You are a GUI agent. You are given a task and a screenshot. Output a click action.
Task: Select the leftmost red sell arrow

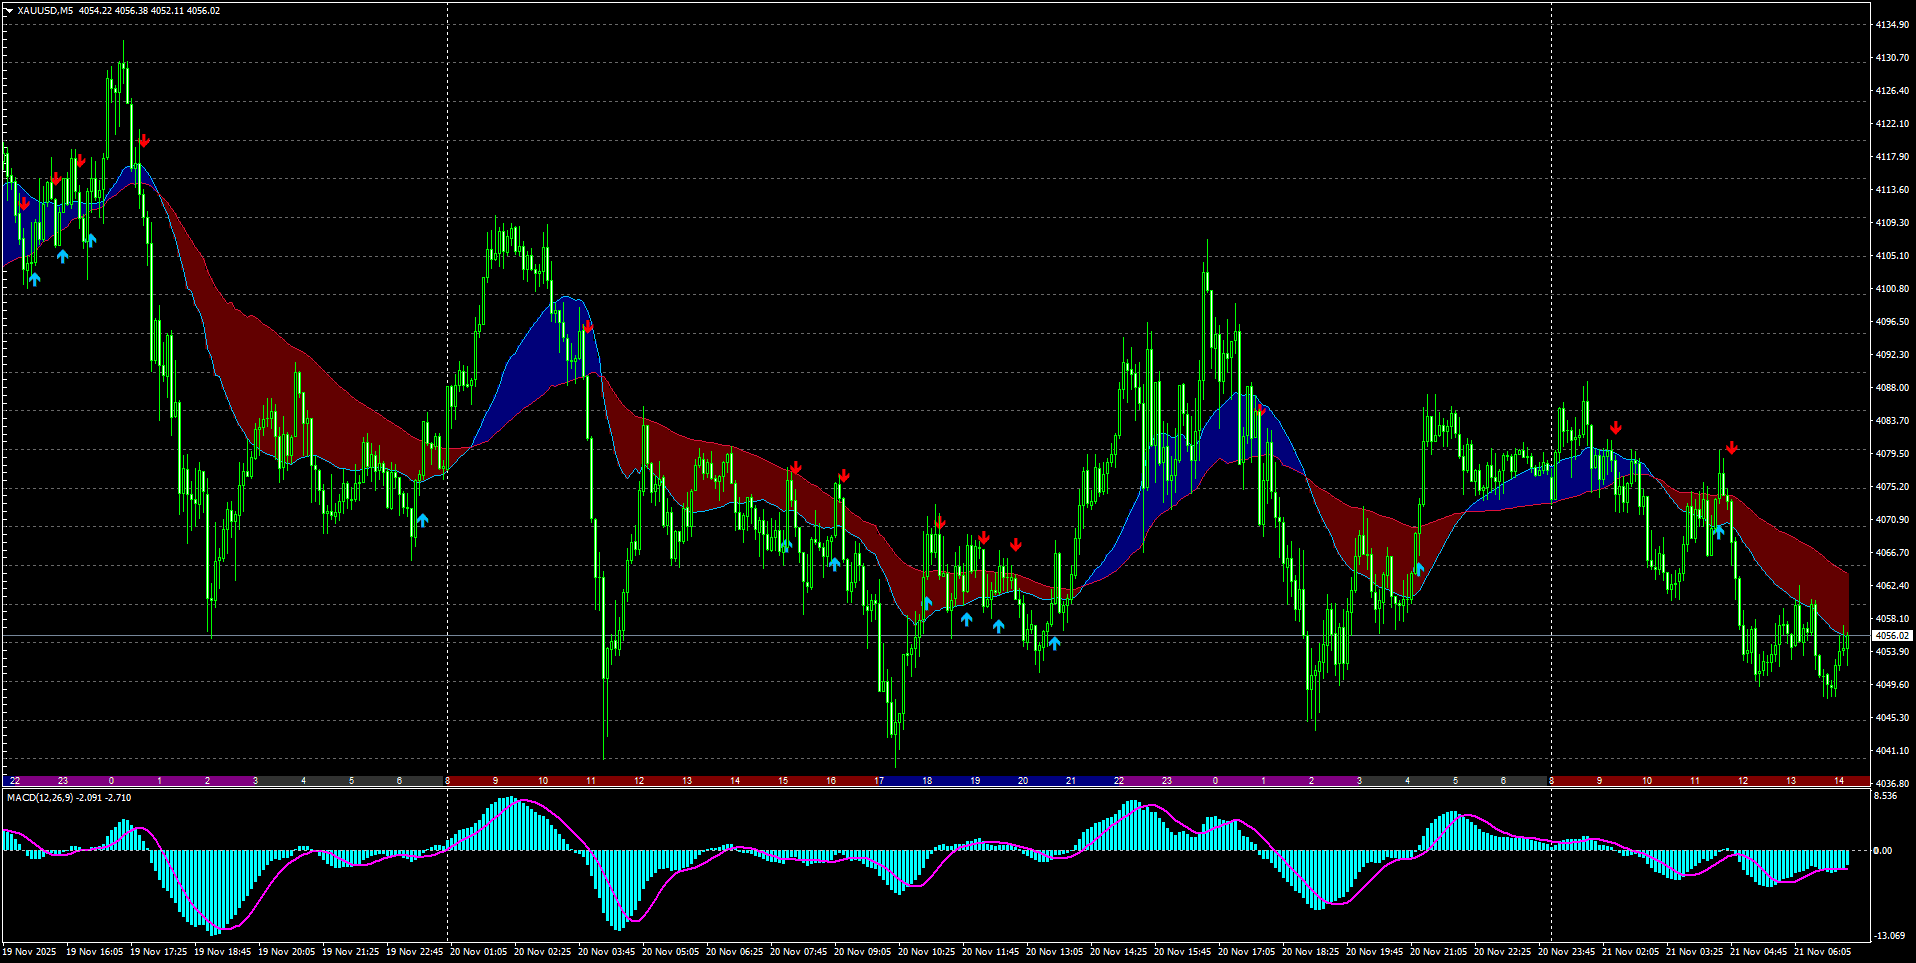pos(24,203)
